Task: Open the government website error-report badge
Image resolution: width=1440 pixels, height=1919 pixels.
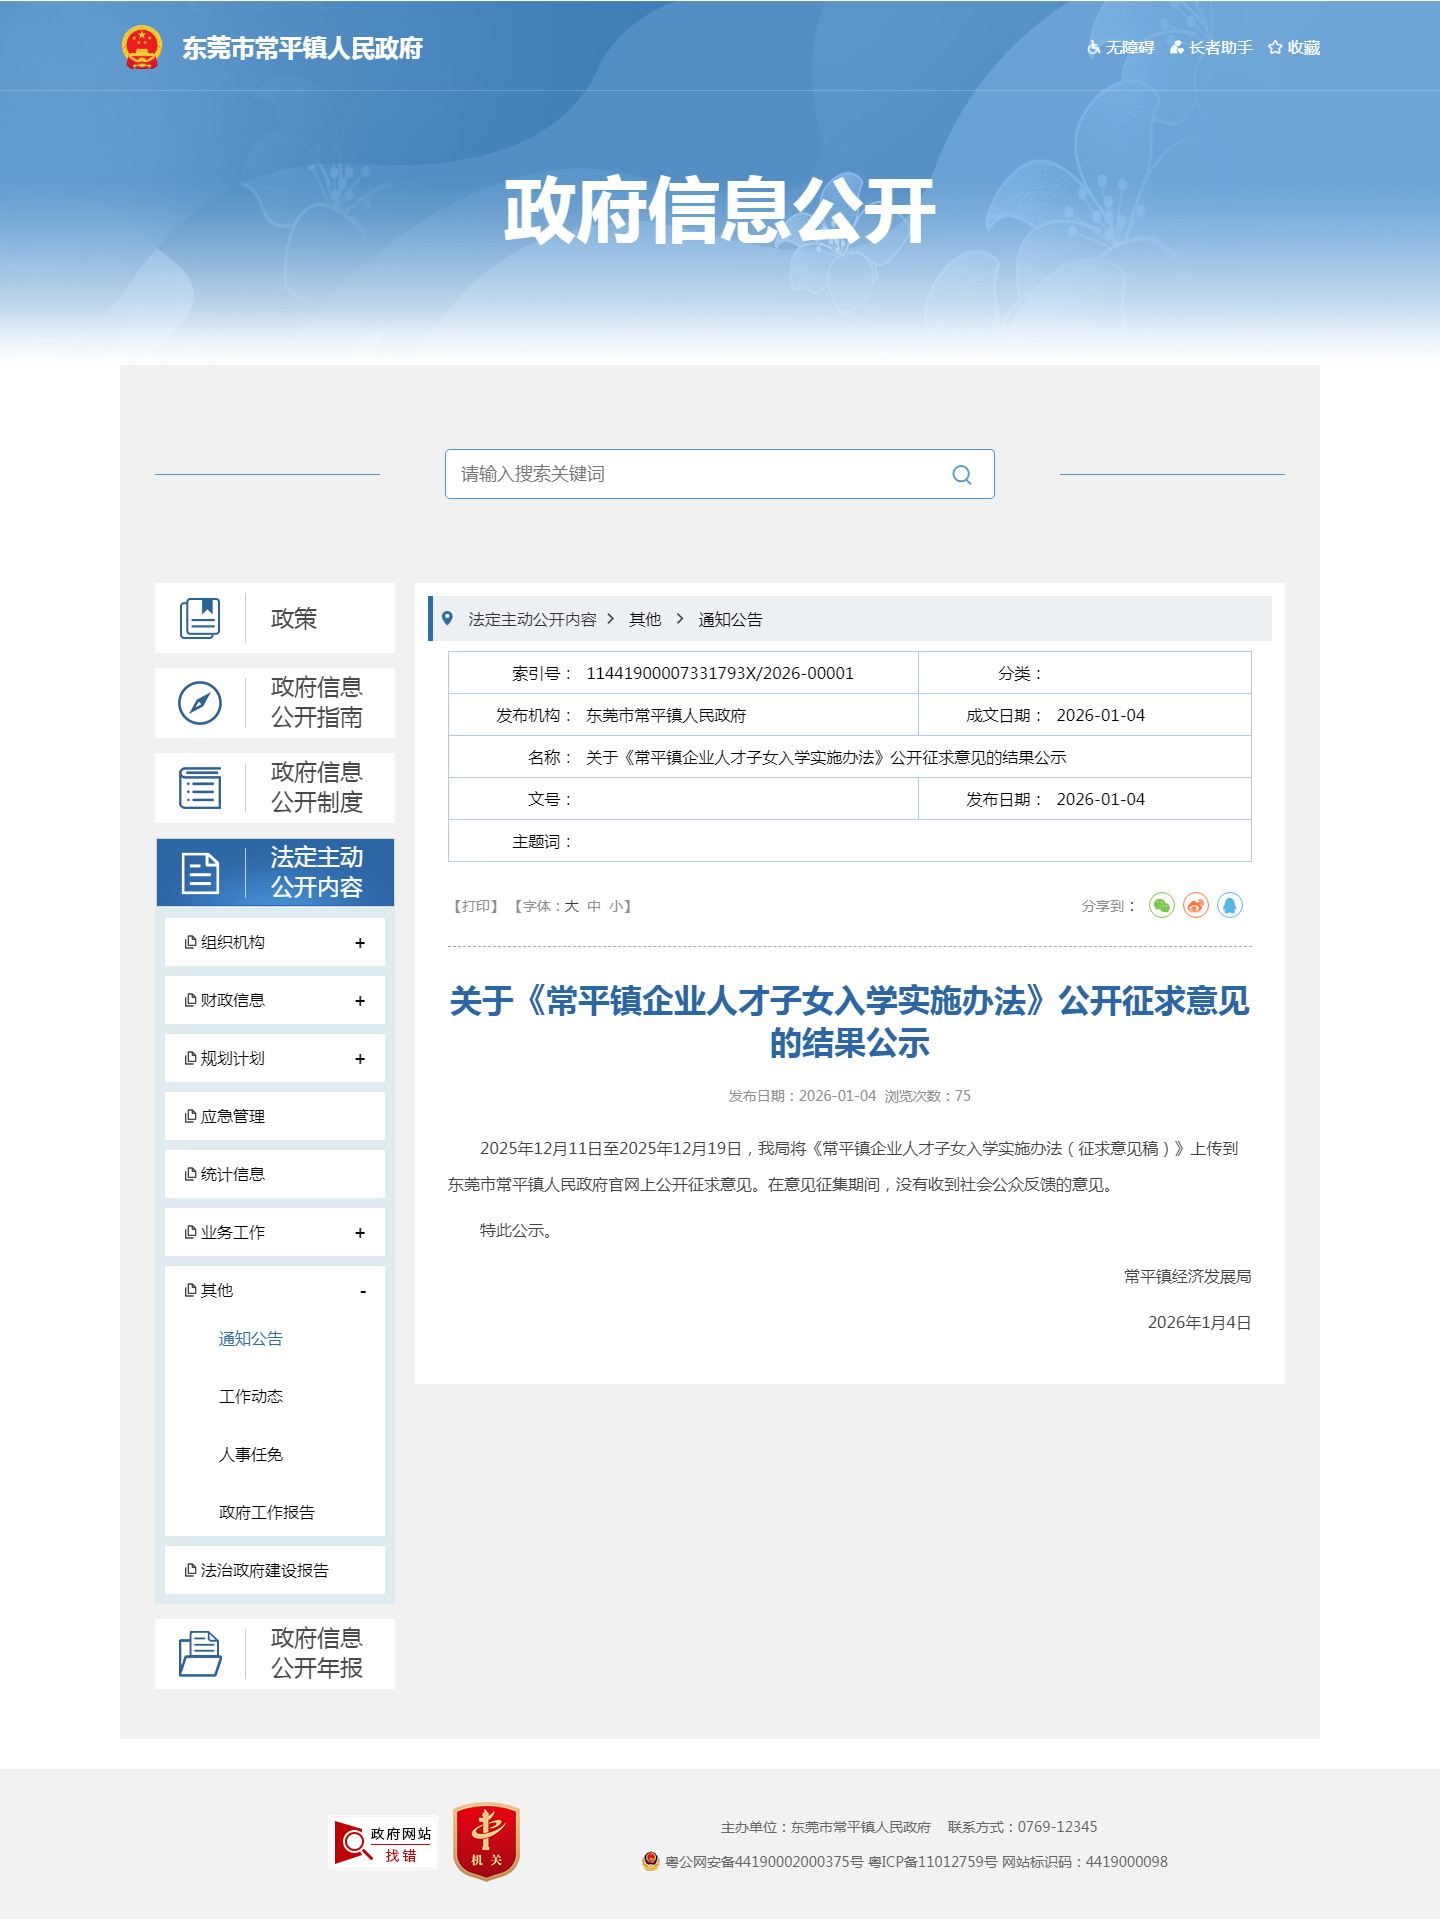Action: coord(383,1842)
